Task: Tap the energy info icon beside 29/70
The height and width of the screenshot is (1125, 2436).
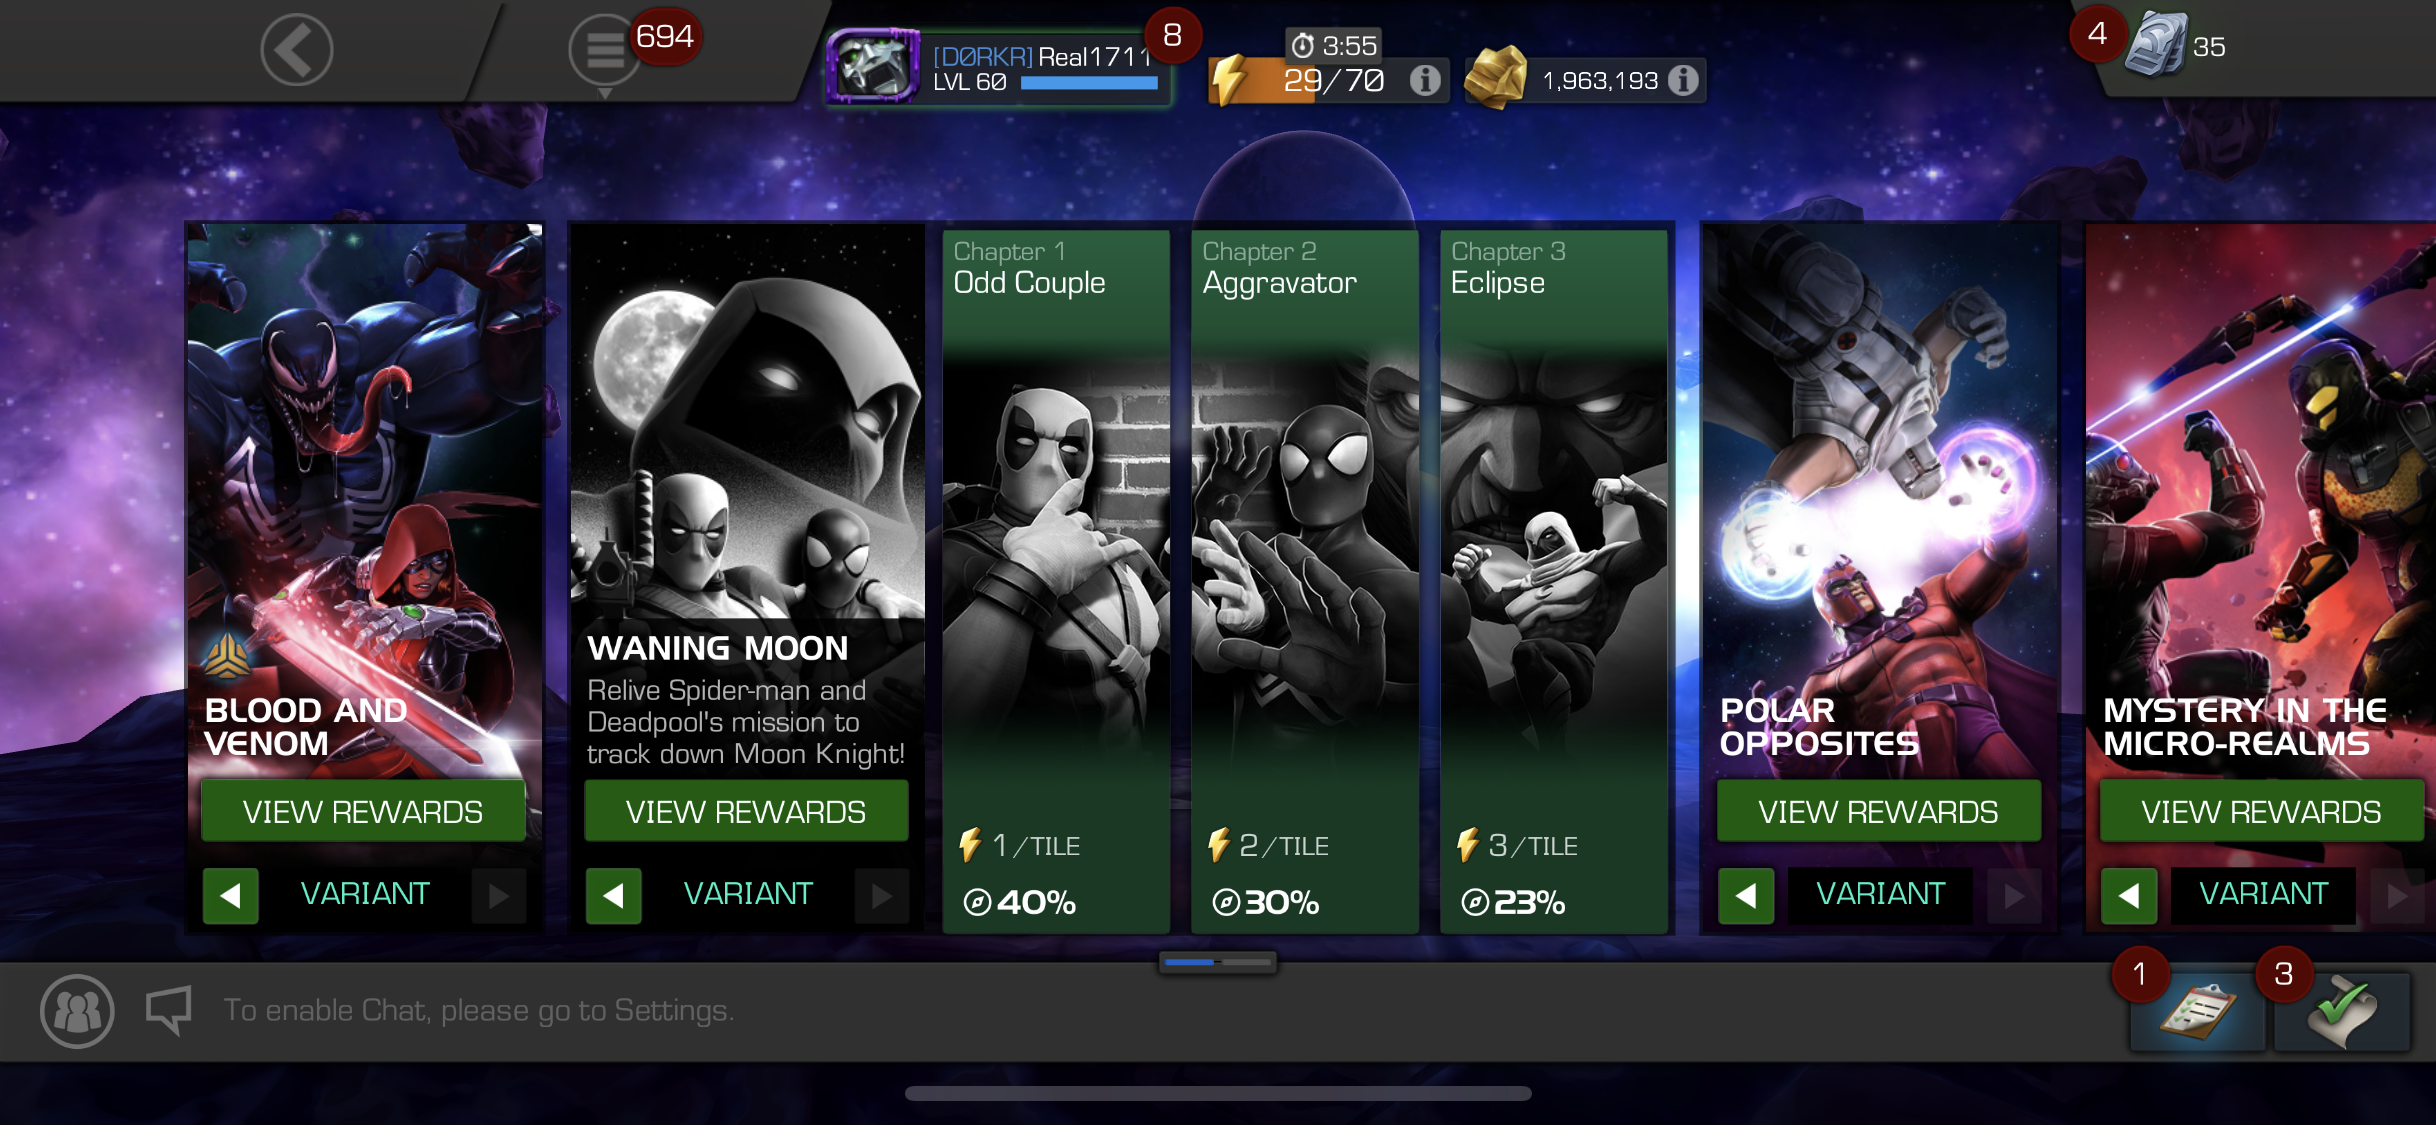Action: (1425, 80)
